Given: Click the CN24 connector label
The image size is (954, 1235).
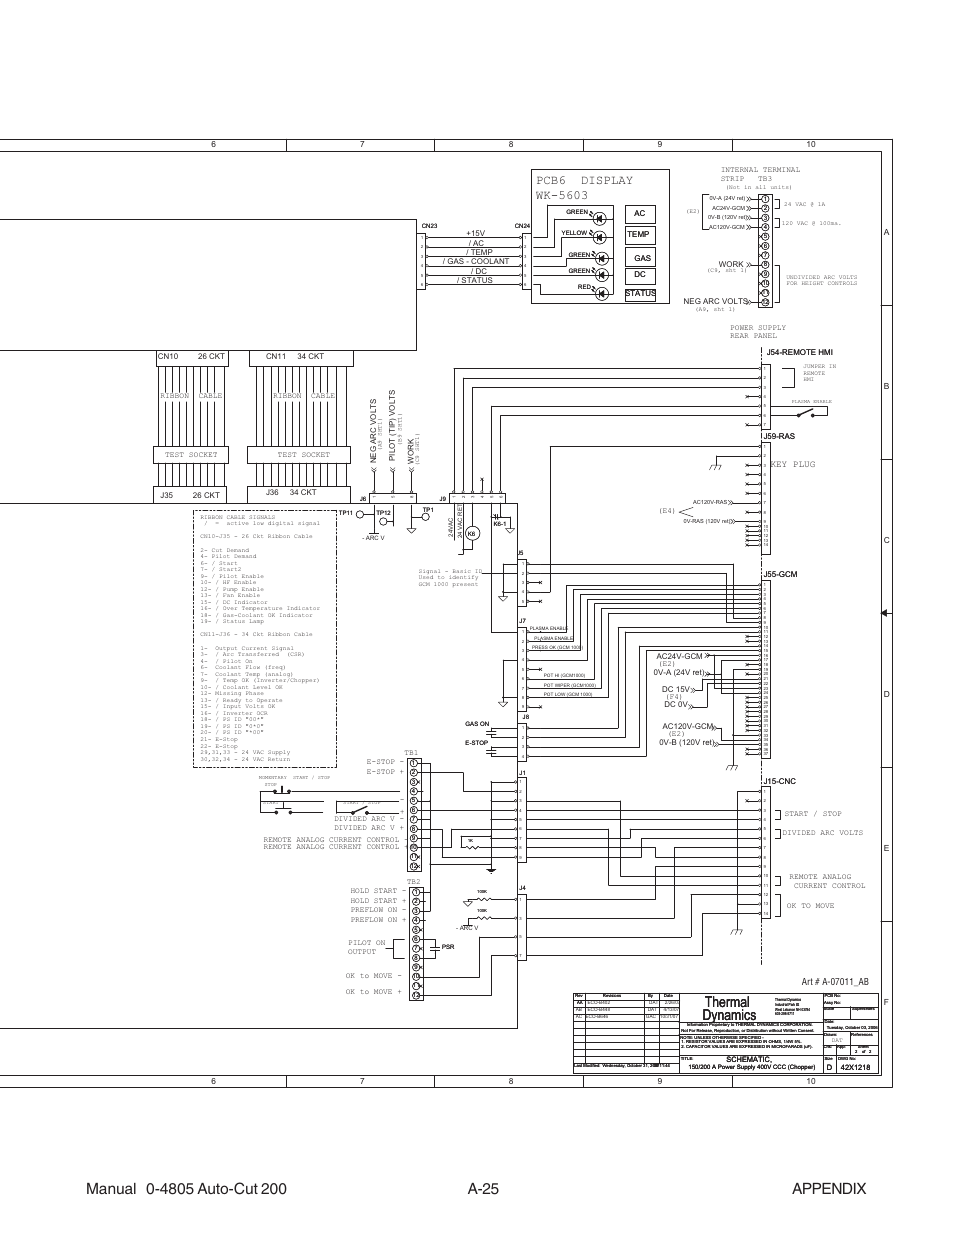Looking at the screenshot, I should click(522, 226).
